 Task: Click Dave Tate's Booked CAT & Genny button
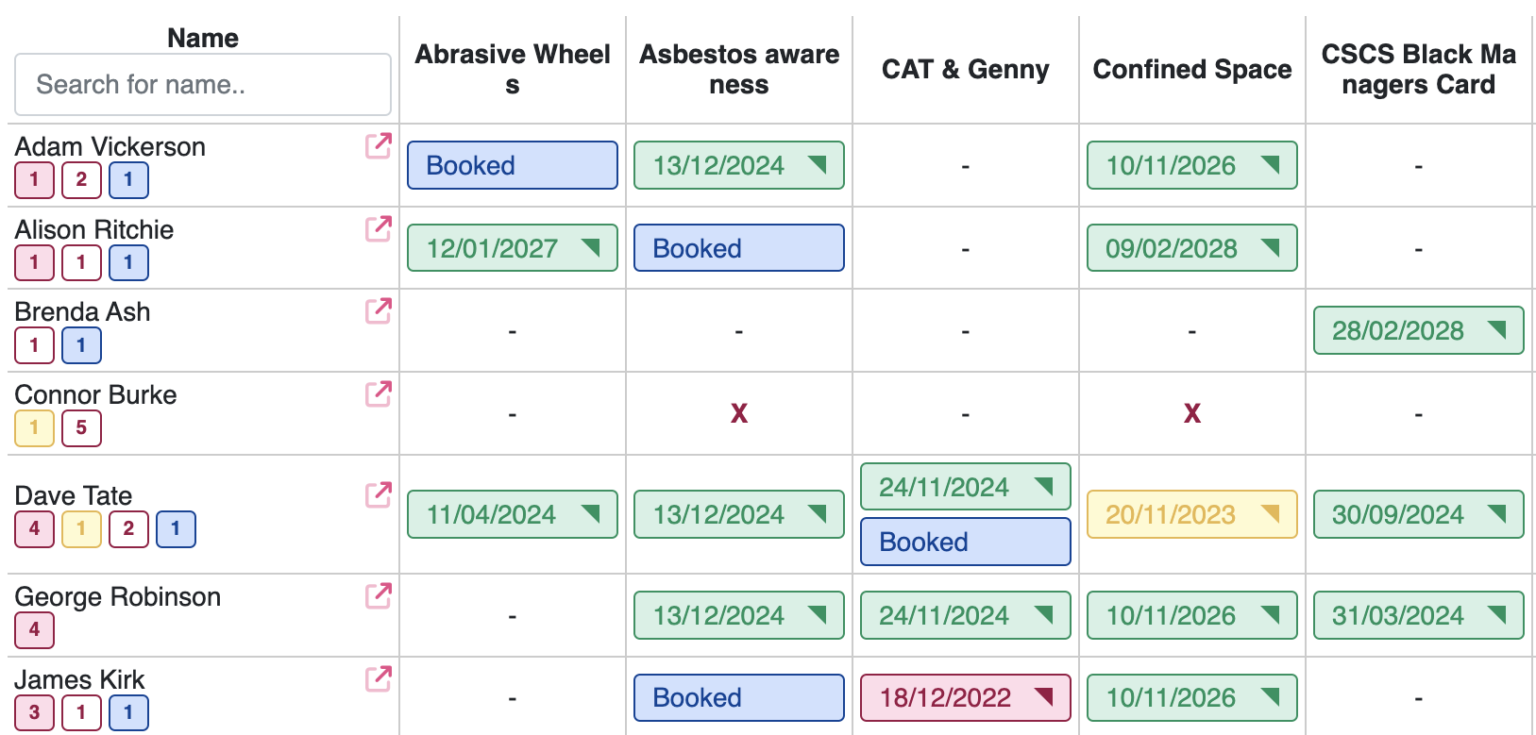965,542
